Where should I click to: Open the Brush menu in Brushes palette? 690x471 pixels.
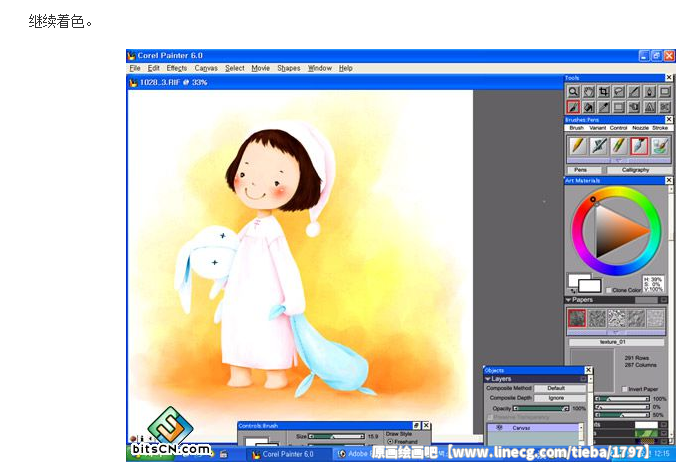tap(576, 128)
